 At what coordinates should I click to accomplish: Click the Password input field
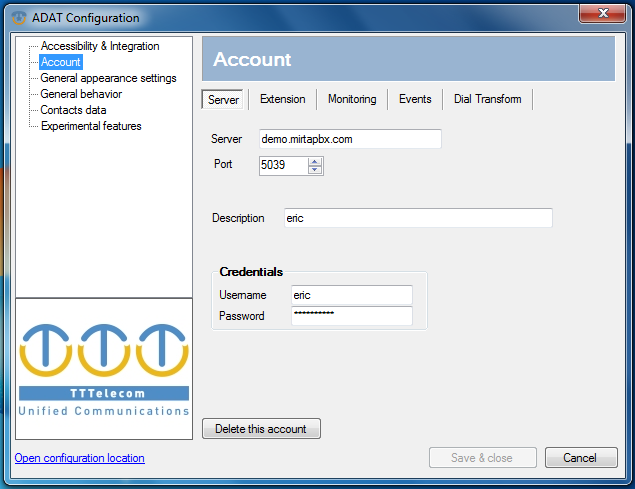351,316
